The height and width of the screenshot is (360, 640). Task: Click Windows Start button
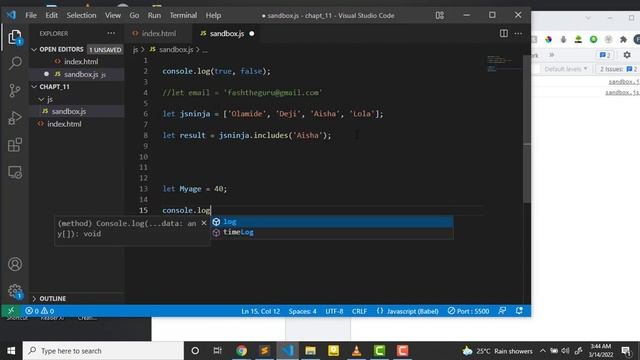coord(11,351)
